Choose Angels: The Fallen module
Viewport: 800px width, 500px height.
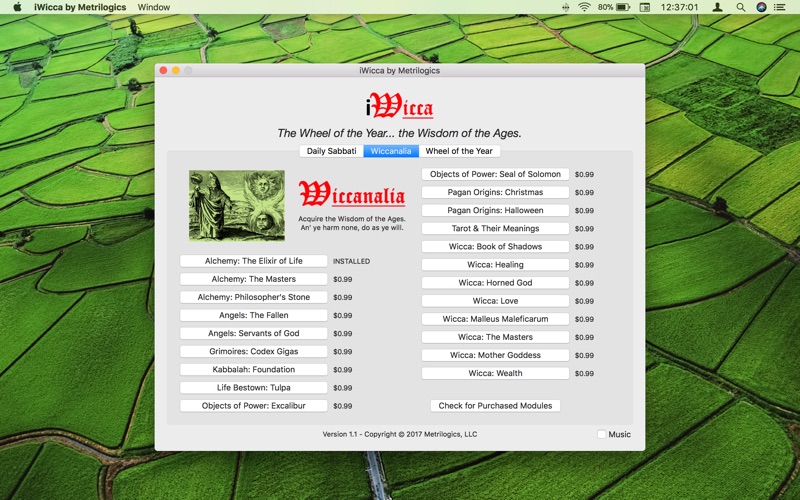click(254, 315)
